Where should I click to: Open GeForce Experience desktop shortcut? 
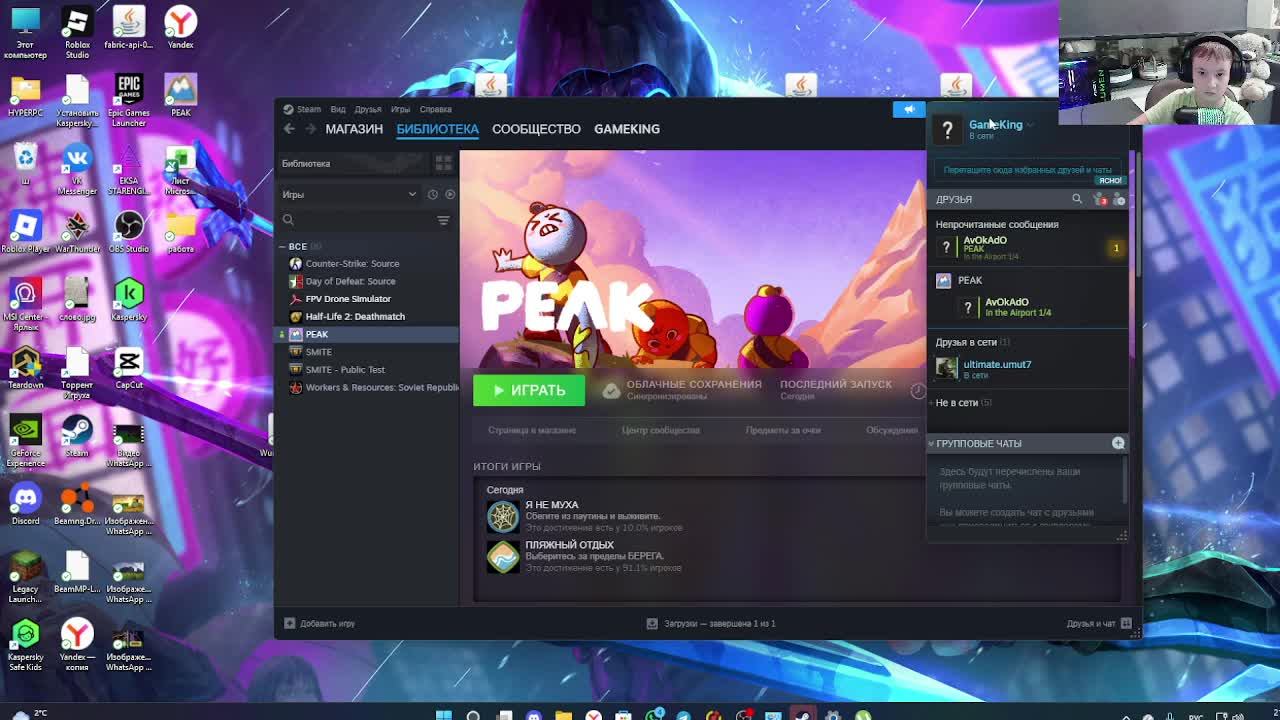tap(25, 442)
